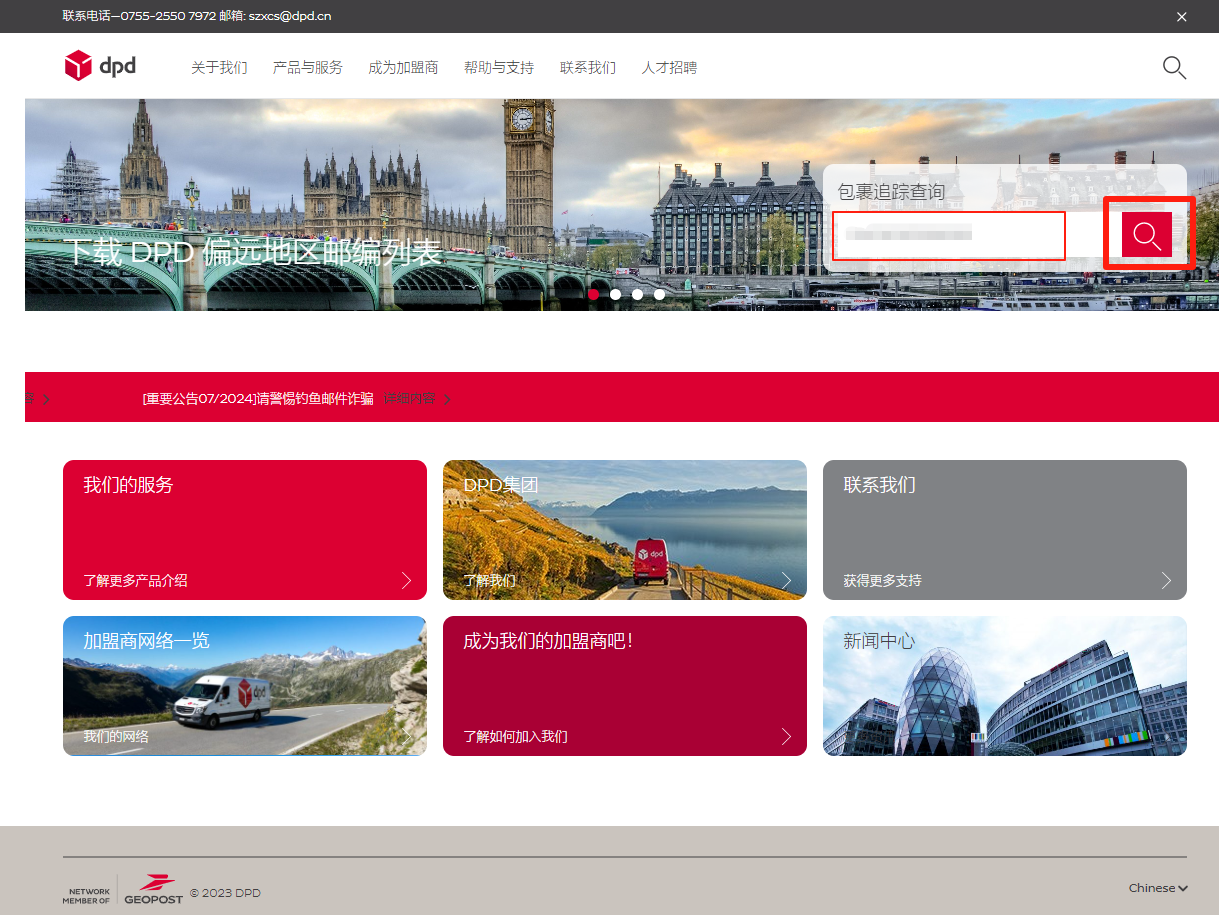
Task: Open 人才招聘 menu
Action: [669, 68]
